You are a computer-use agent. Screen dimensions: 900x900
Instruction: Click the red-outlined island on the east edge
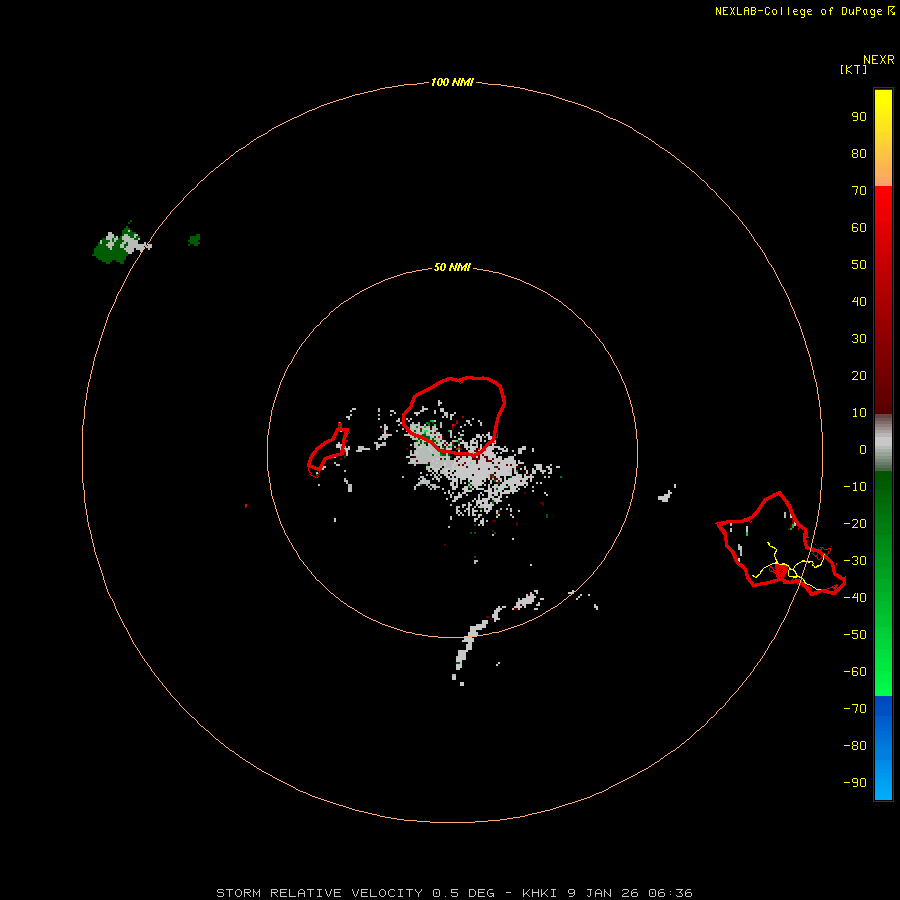pyautogui.click(x=781, y=544)
